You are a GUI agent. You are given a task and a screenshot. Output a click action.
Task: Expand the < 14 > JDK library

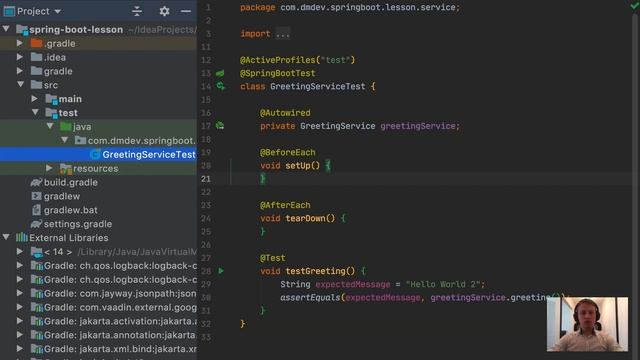20,251
